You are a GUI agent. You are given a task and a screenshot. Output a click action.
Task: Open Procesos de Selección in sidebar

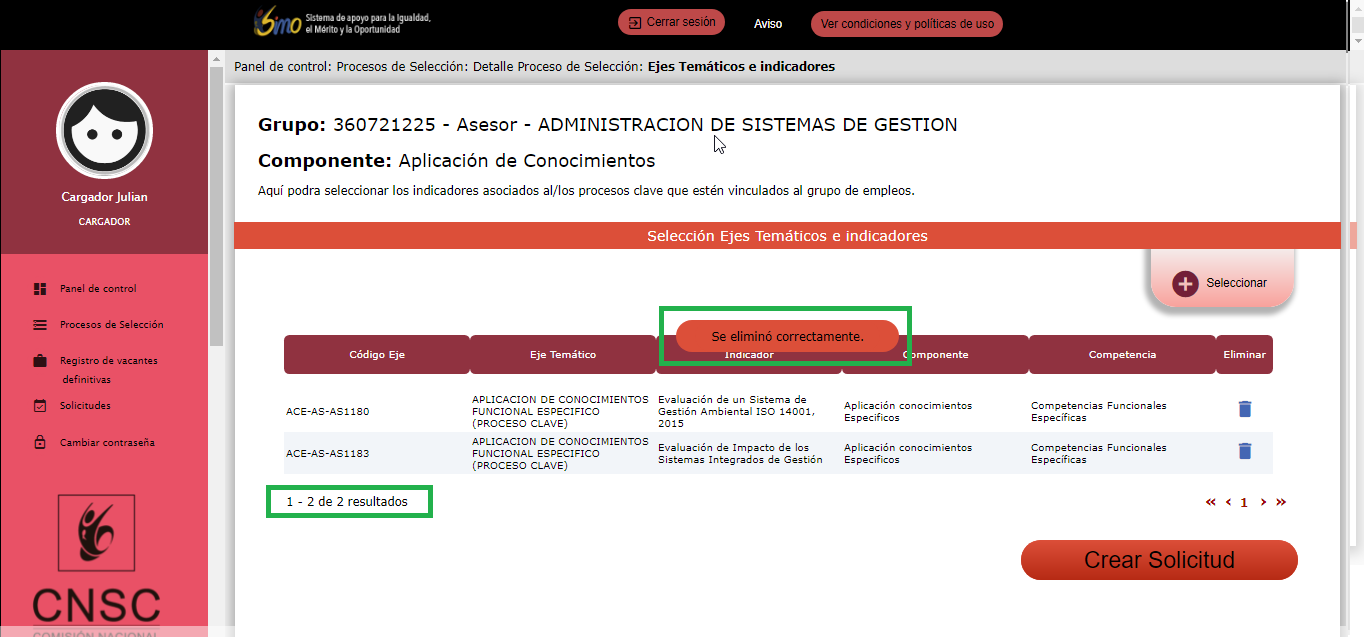coord(111,325)
